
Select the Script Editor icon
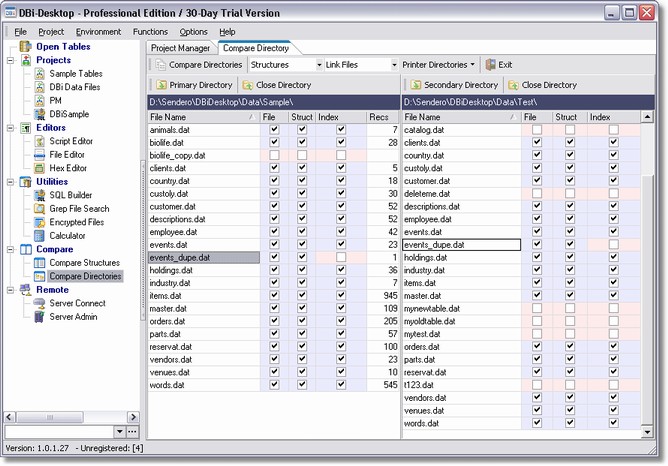[39, 141]
